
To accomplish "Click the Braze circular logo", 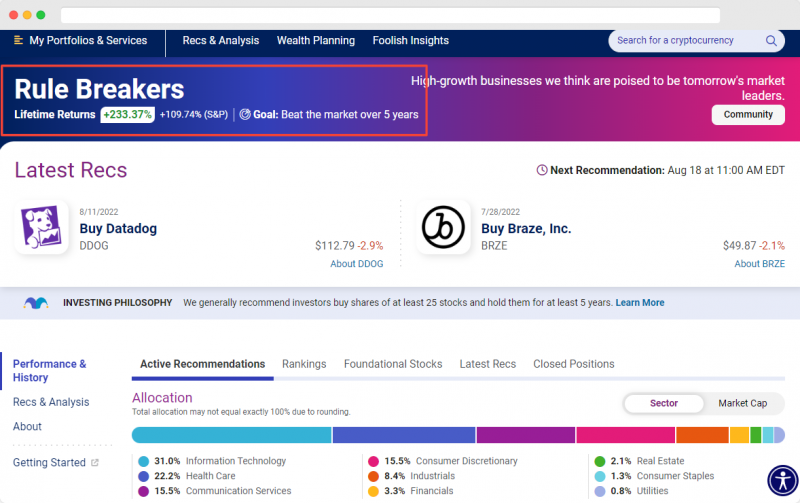I will [443, 227].
